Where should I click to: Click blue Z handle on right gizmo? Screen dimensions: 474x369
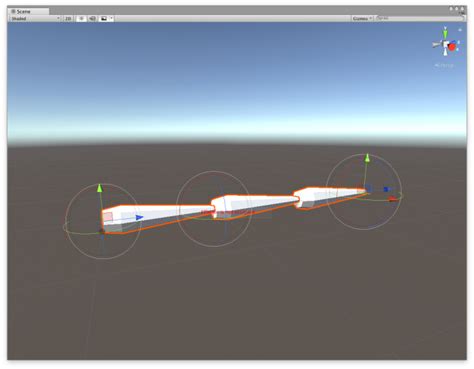click(x=386, y=189)
